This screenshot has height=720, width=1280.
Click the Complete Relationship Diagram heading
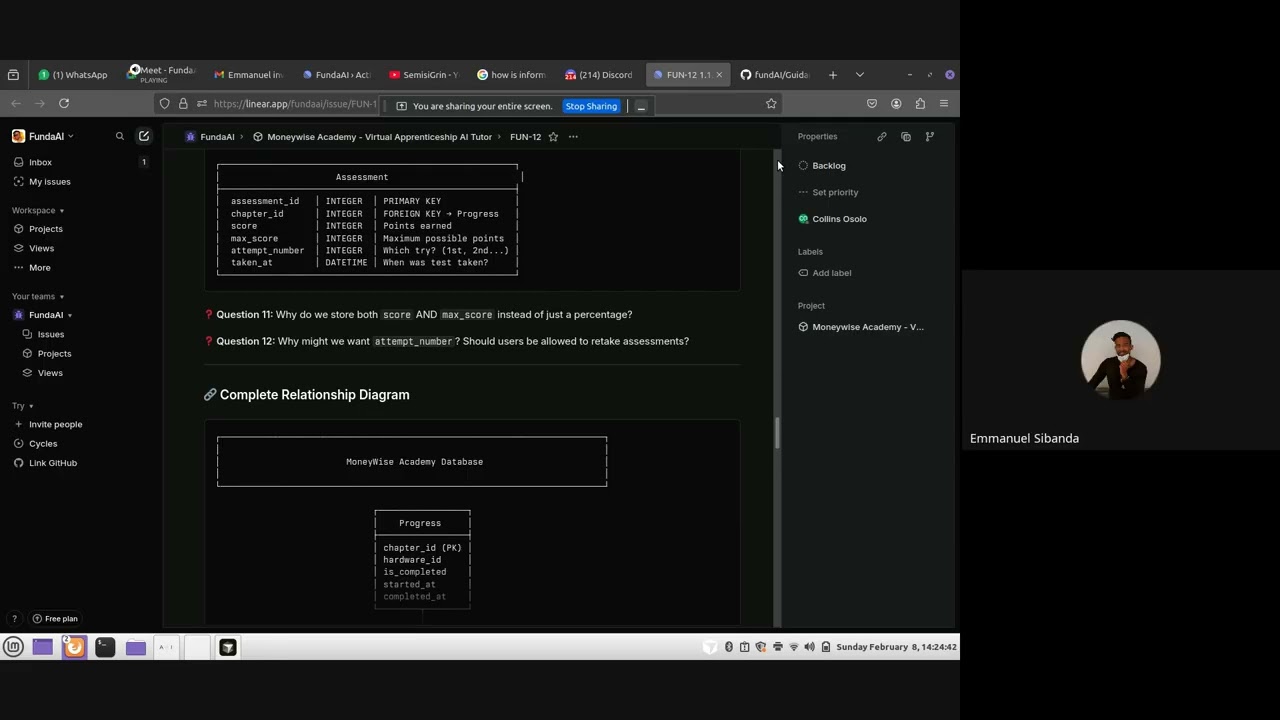point(314,395)
